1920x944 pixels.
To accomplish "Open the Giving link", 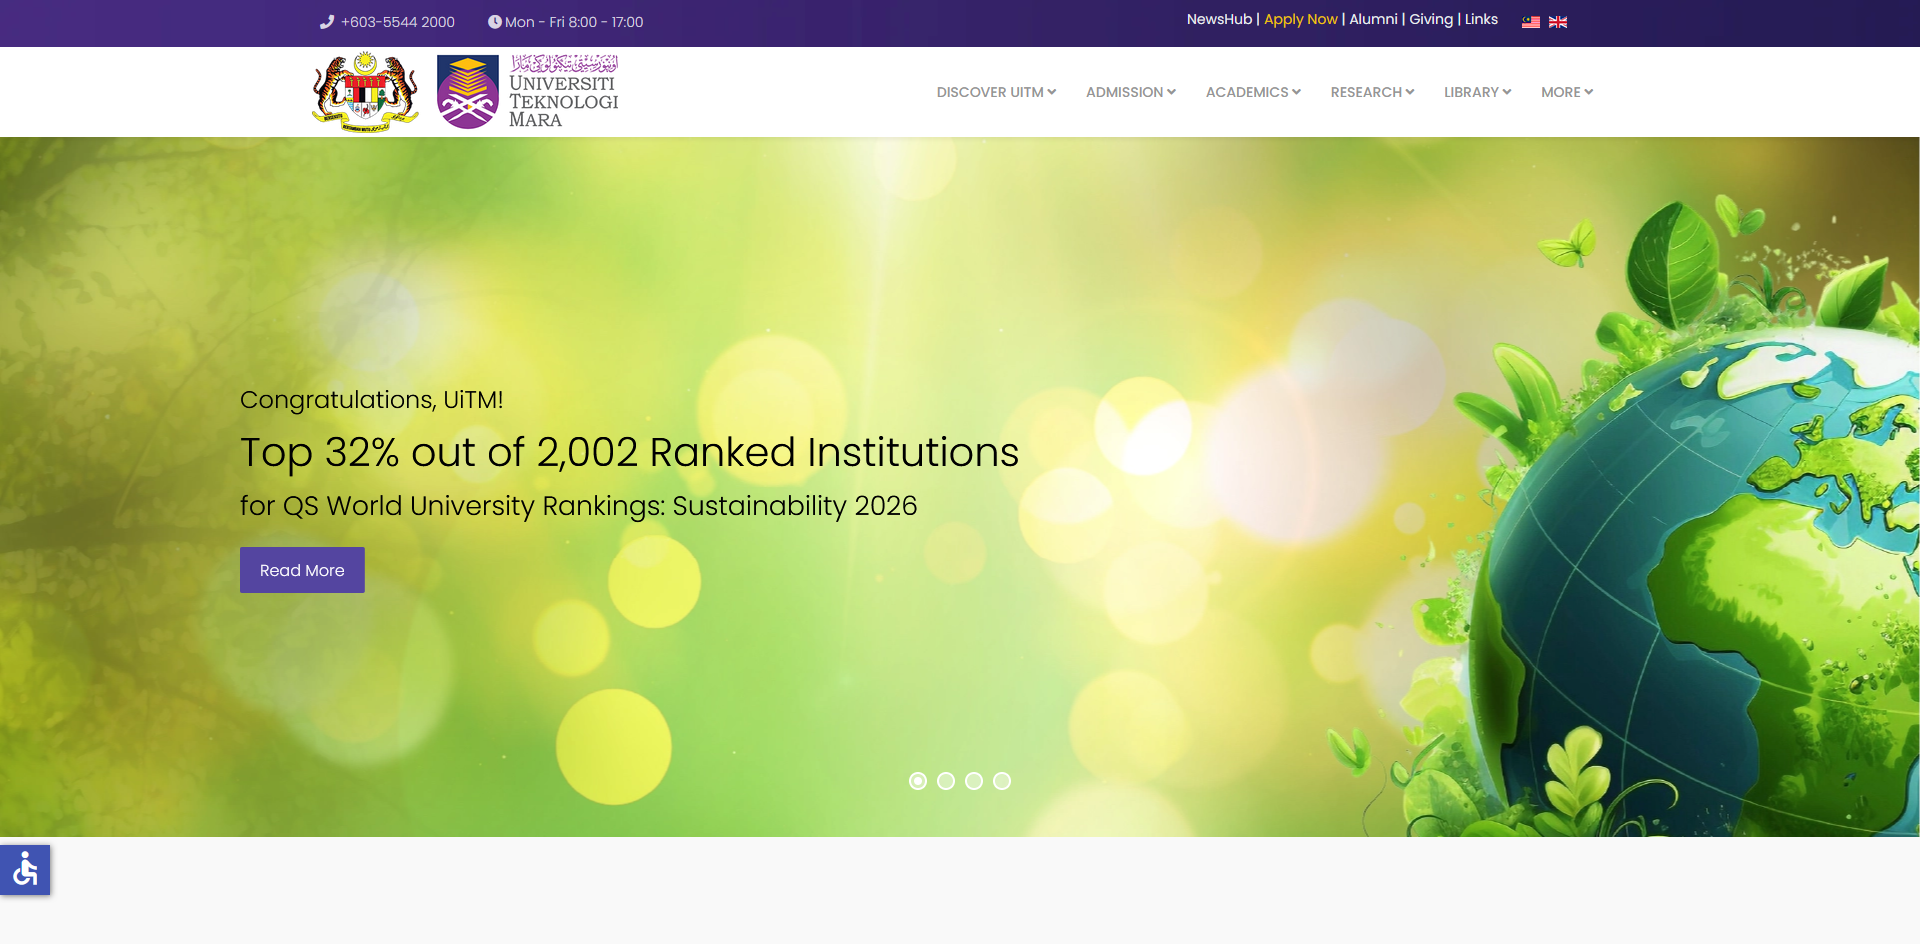I will [1431, 19].
